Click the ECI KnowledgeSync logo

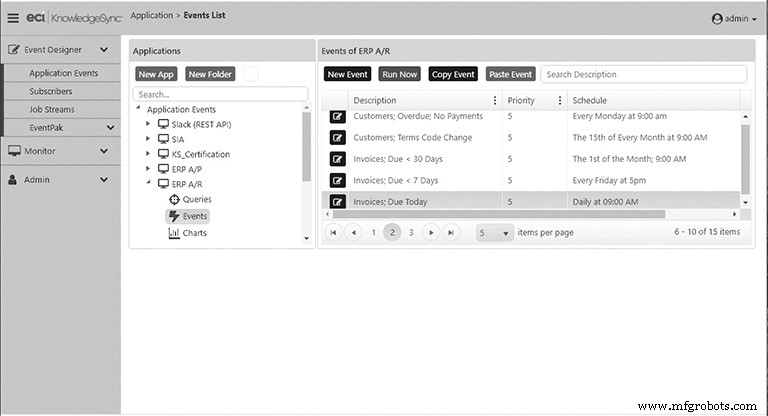[x=73, y=18]
